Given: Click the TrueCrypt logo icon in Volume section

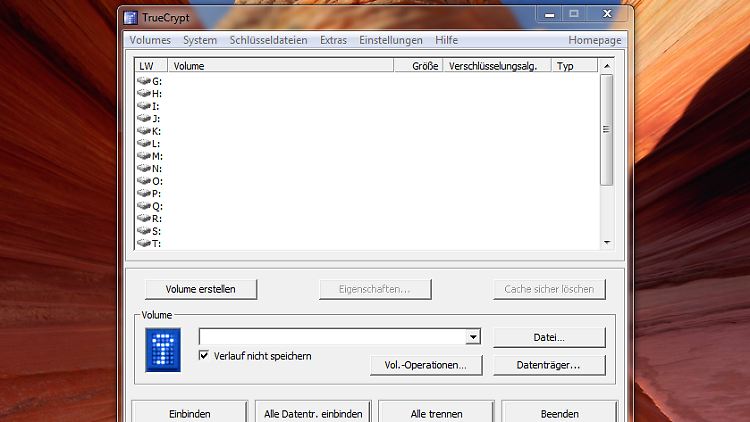Looking at the screenshot, I should tap(162, 350).
